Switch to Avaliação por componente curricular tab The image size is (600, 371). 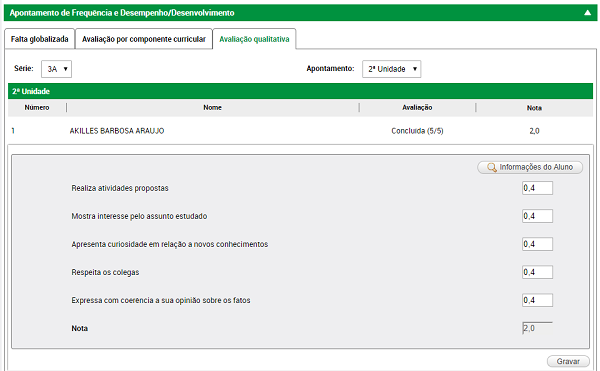(144, 39)
